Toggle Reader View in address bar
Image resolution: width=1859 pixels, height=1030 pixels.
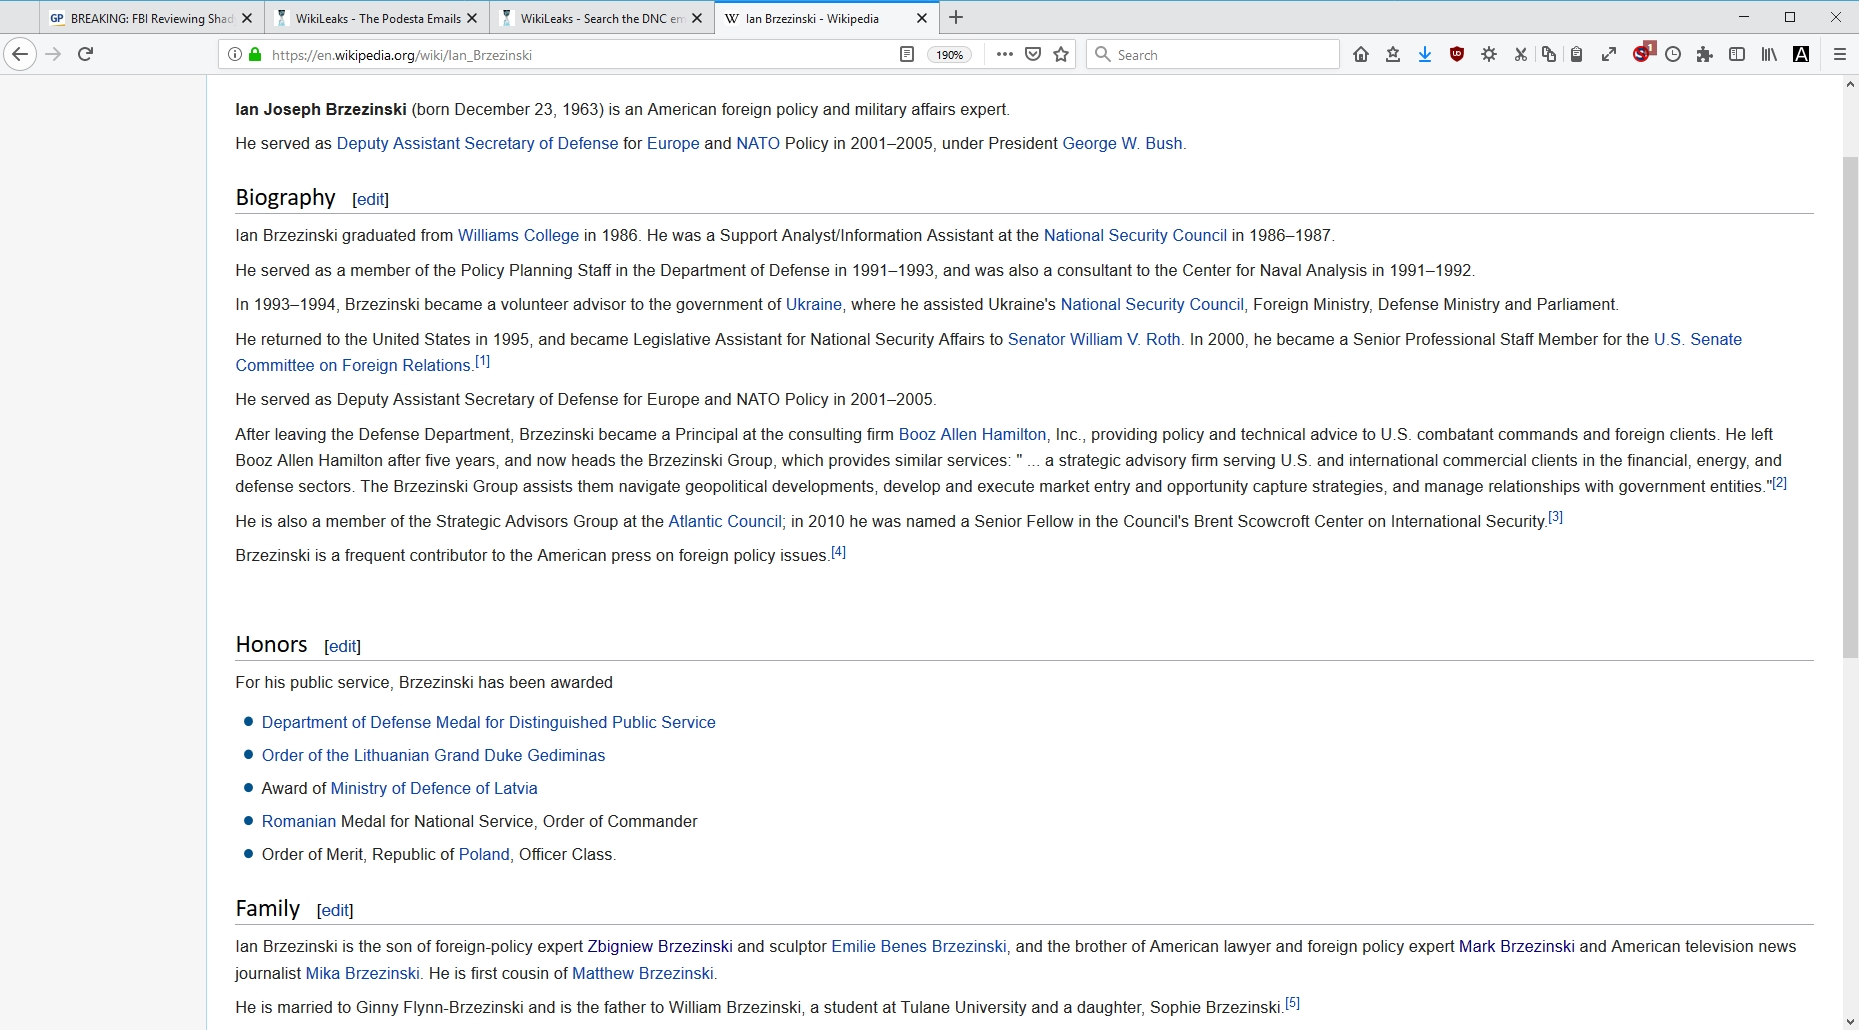coord(907,55)
